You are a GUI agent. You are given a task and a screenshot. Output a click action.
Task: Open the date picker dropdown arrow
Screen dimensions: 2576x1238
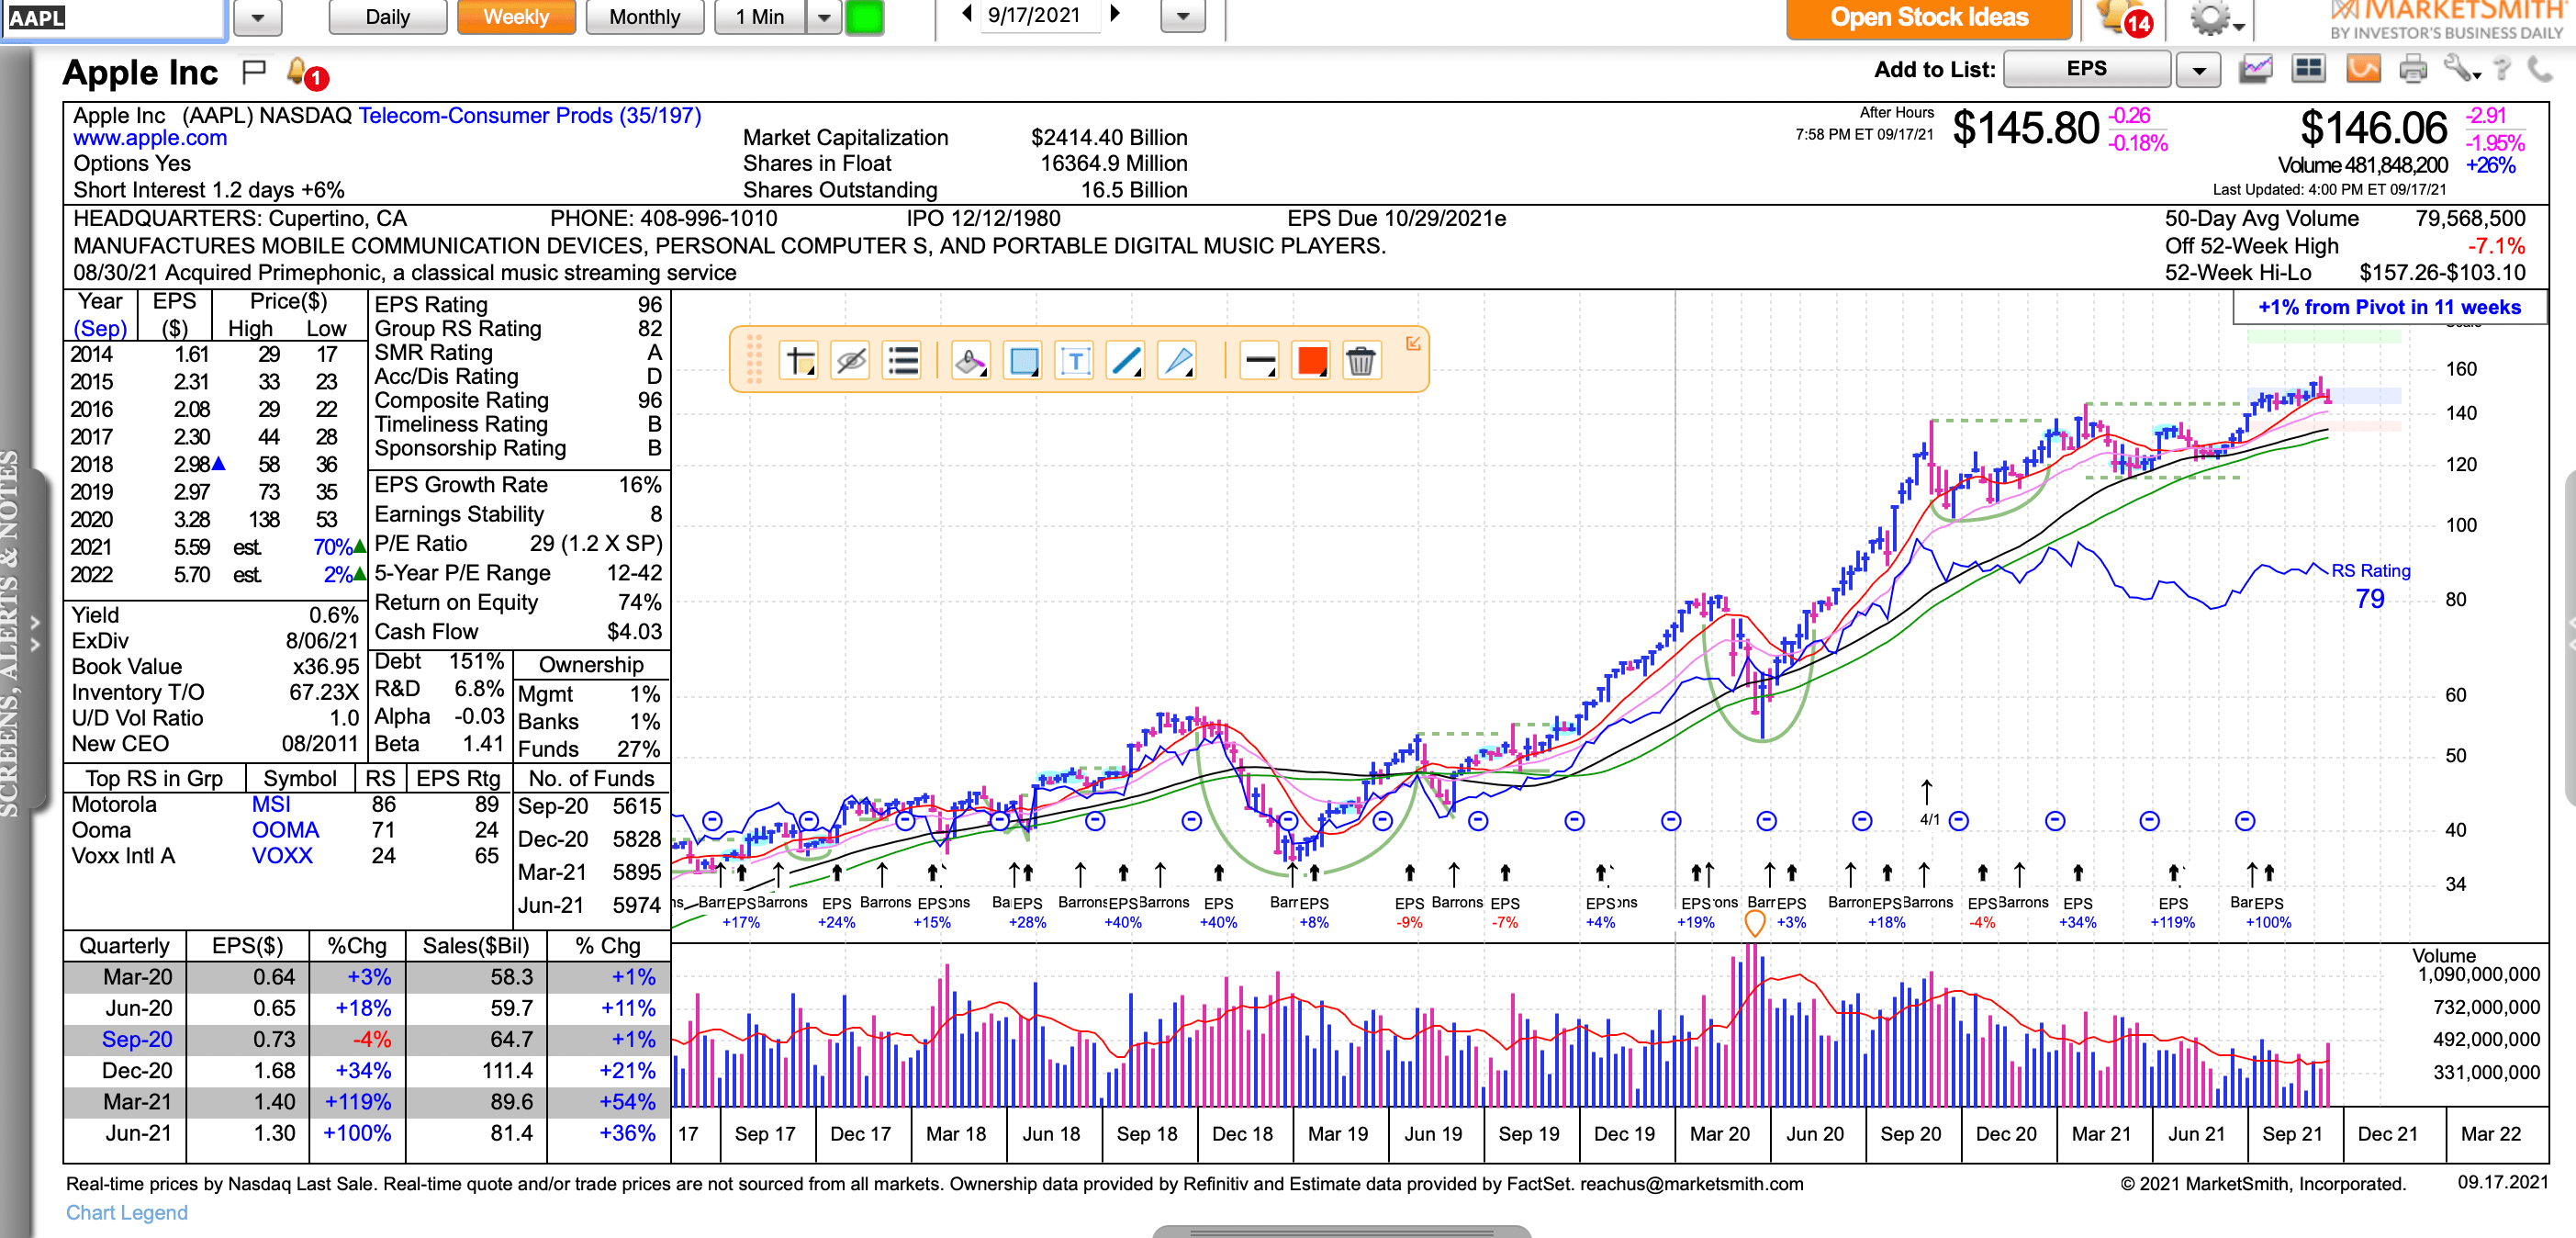tap(1183, 17)
